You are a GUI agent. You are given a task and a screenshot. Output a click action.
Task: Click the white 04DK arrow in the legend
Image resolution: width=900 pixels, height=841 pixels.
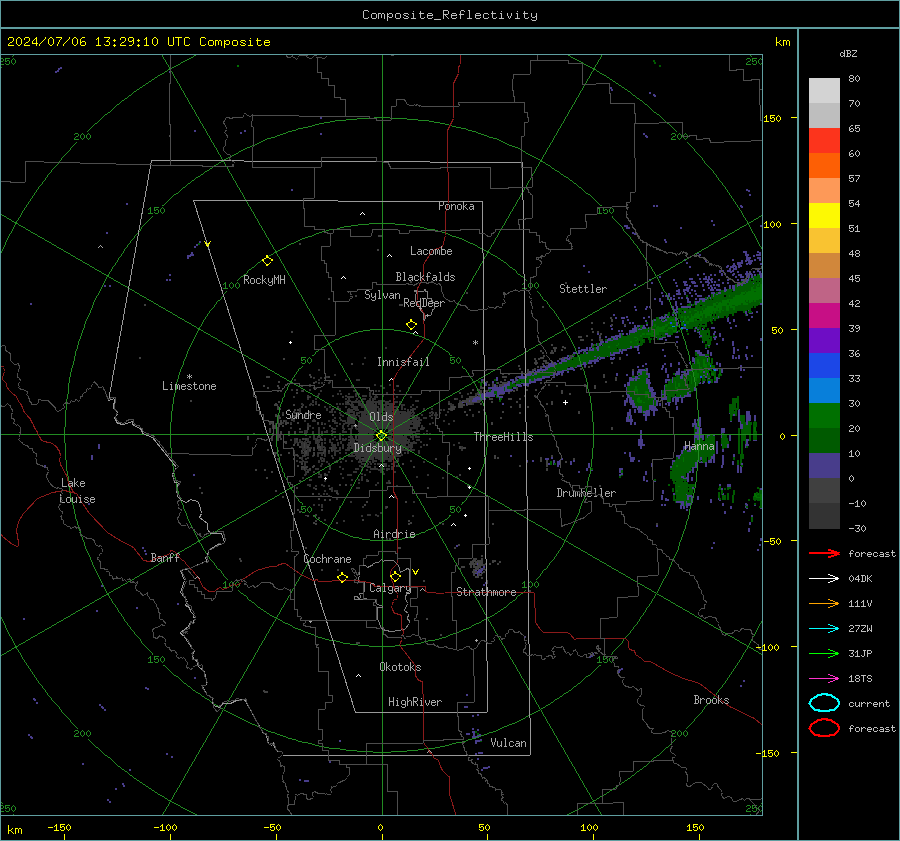(x=824, y=578)
